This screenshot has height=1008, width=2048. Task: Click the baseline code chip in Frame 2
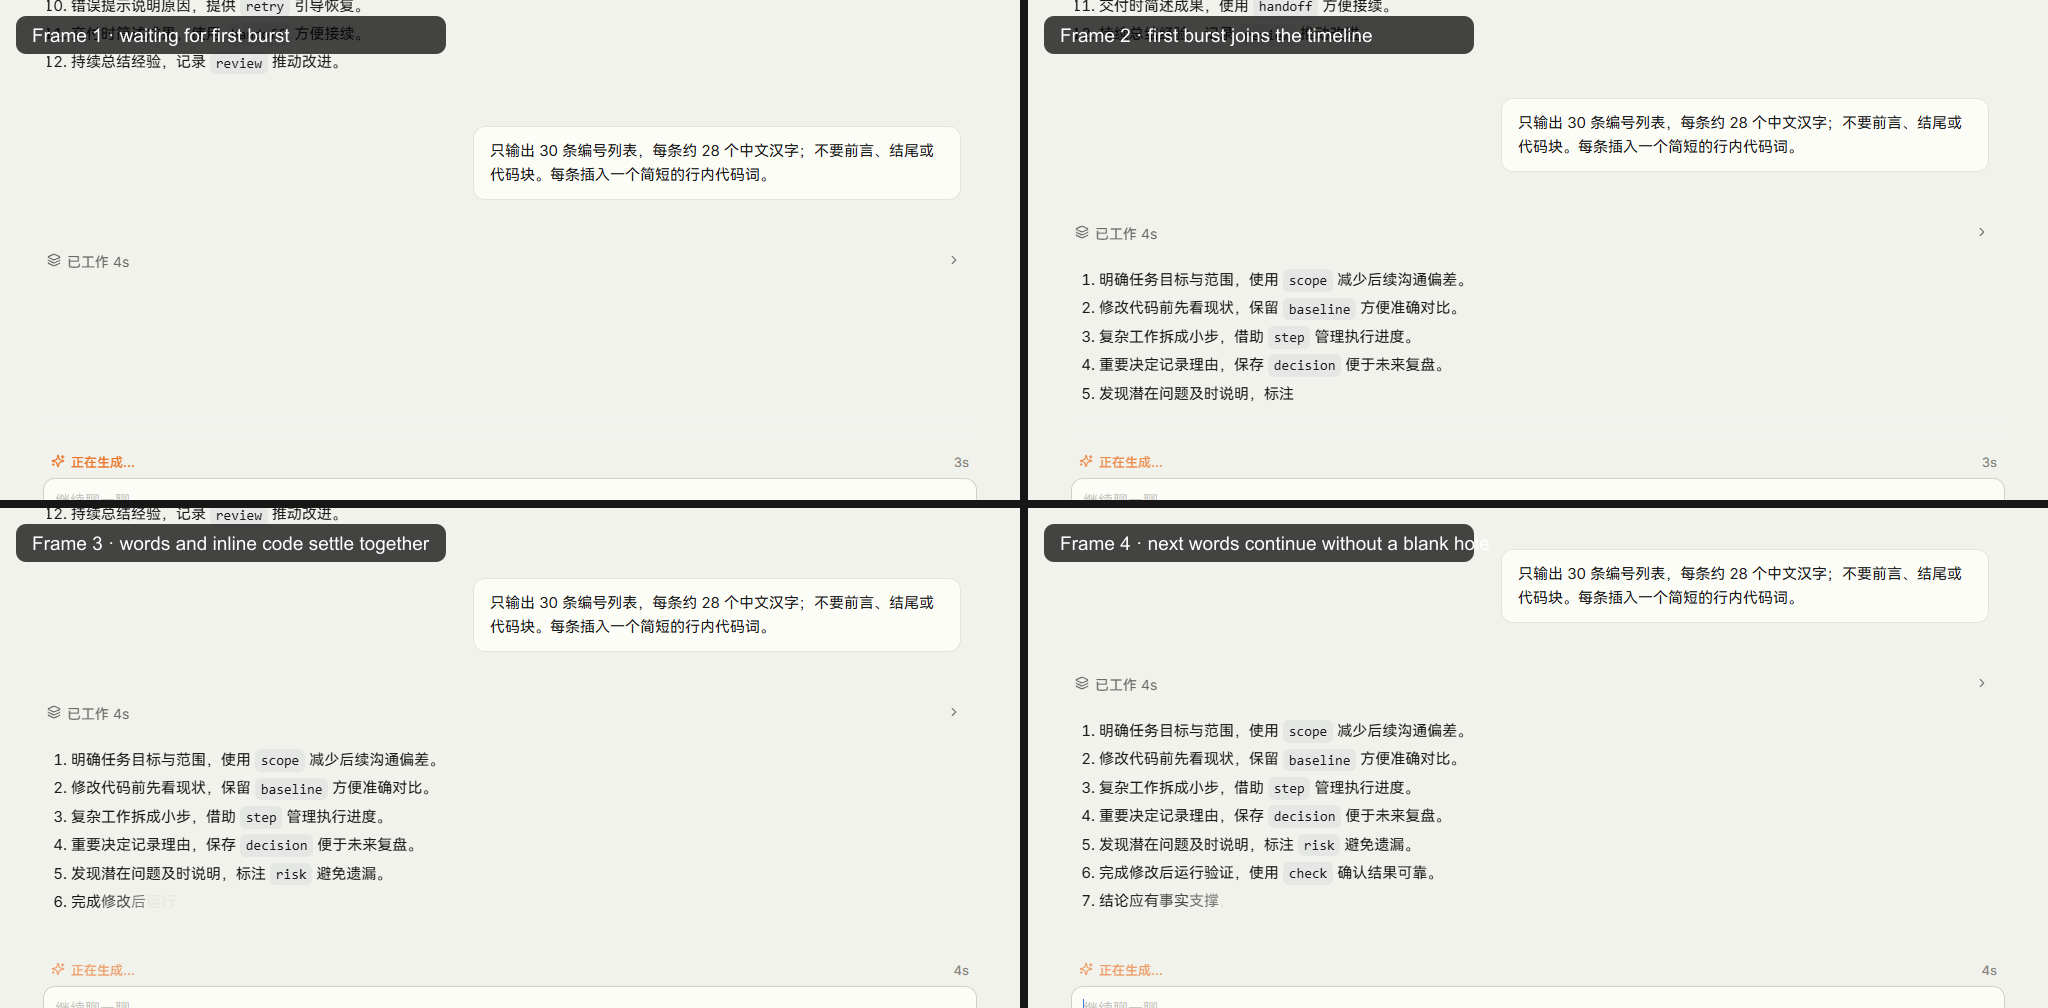(1319, 309)
